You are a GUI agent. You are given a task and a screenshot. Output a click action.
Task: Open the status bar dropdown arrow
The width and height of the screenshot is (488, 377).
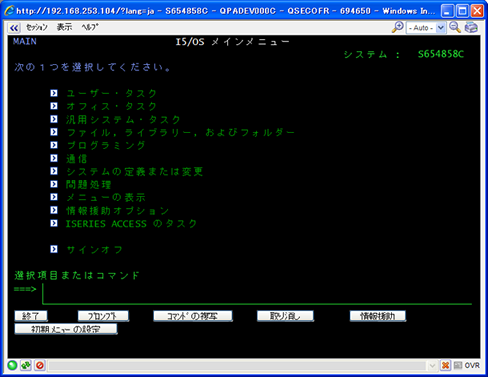[432, 366]
